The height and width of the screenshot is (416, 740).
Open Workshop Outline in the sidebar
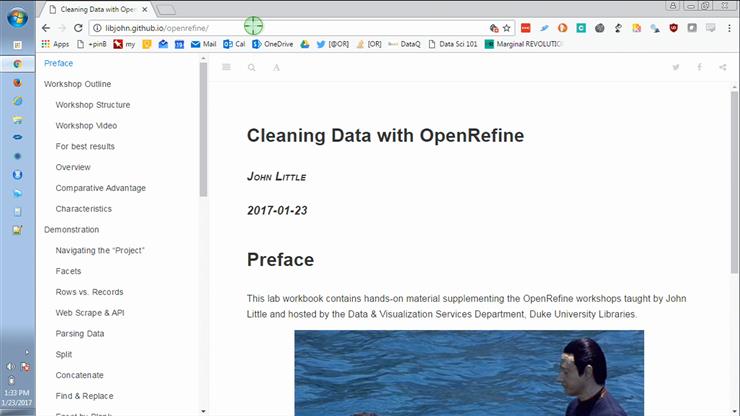[77, 84]
